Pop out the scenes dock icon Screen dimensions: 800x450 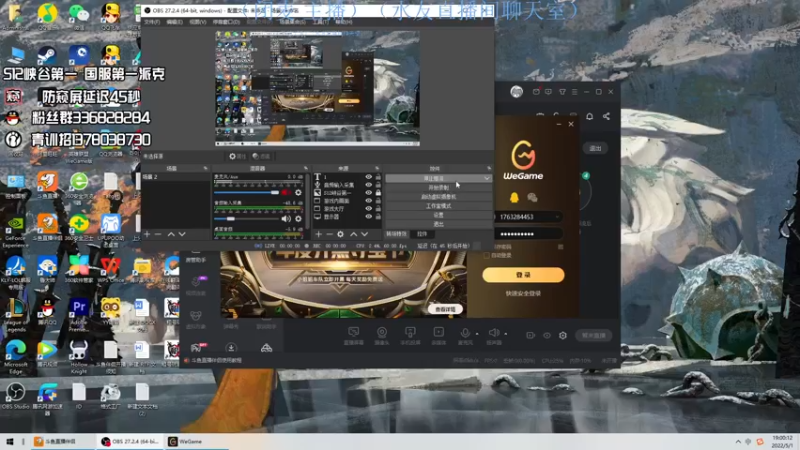(x=206, y=168)
